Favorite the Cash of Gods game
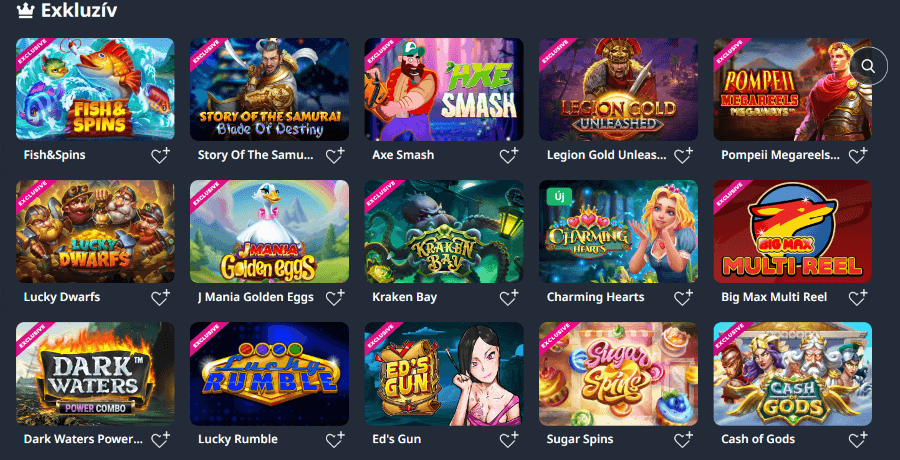The height and width of the screenshot is (460, 900). click(858, 439)
